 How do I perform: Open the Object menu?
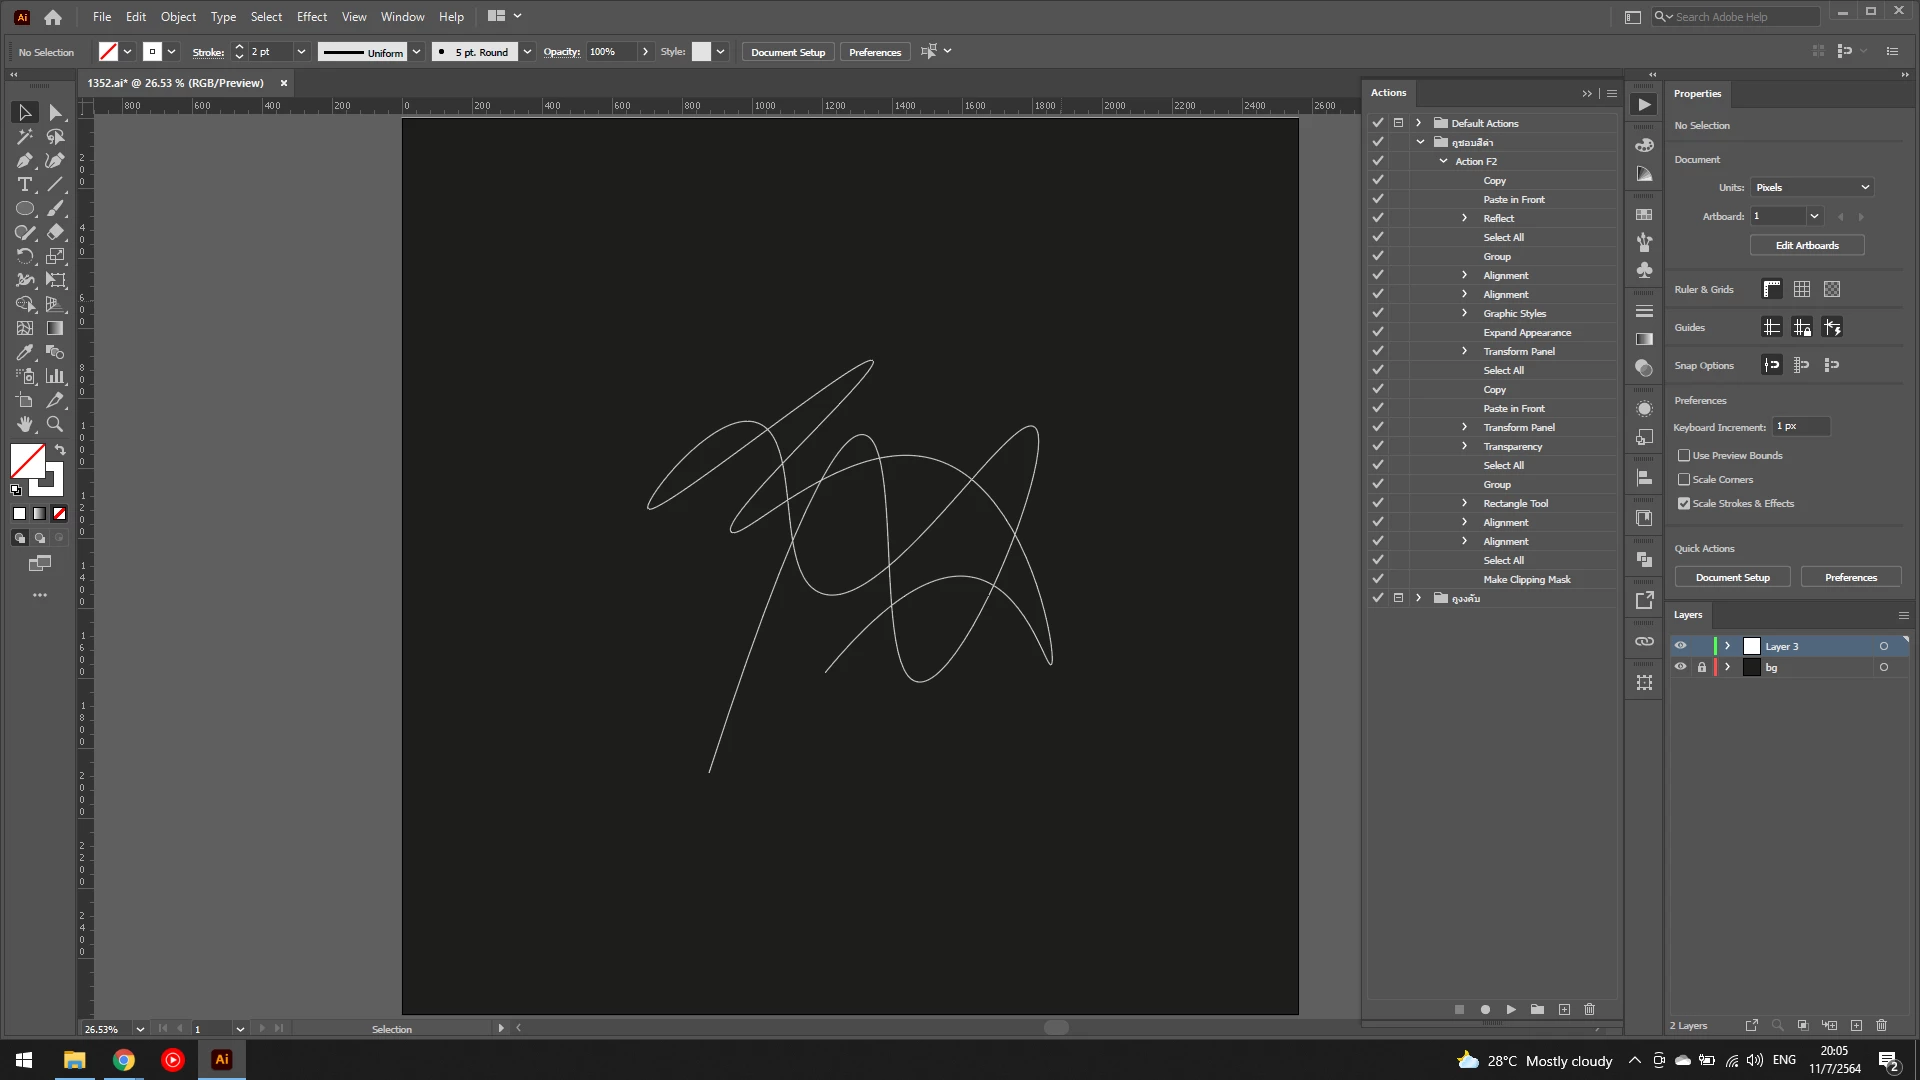178,17
